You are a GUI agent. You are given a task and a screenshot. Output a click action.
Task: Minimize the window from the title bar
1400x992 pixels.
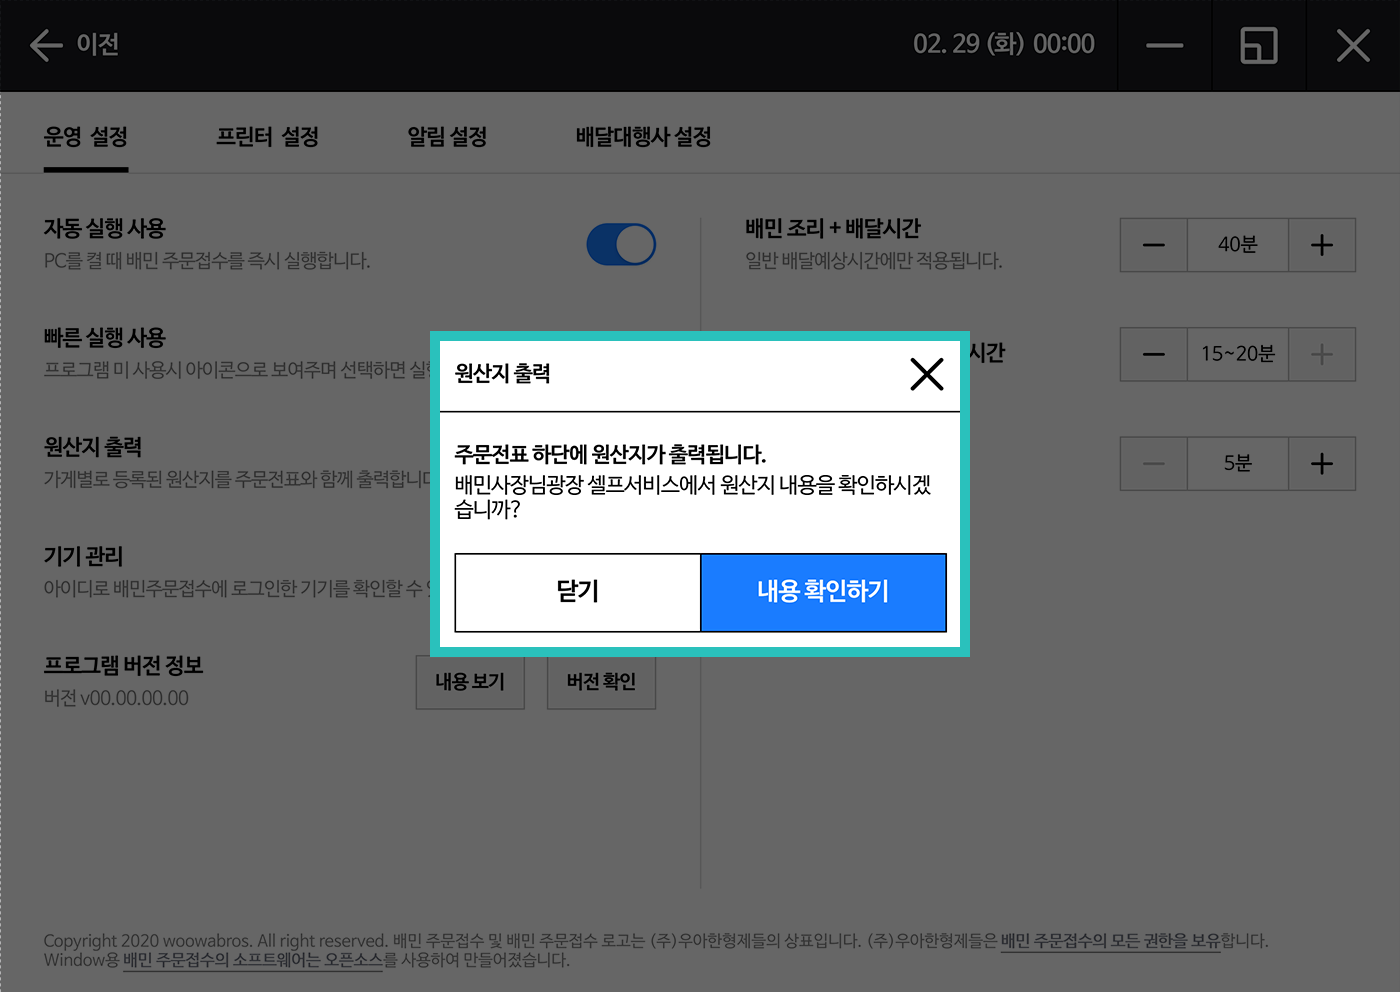[1164, 46]
